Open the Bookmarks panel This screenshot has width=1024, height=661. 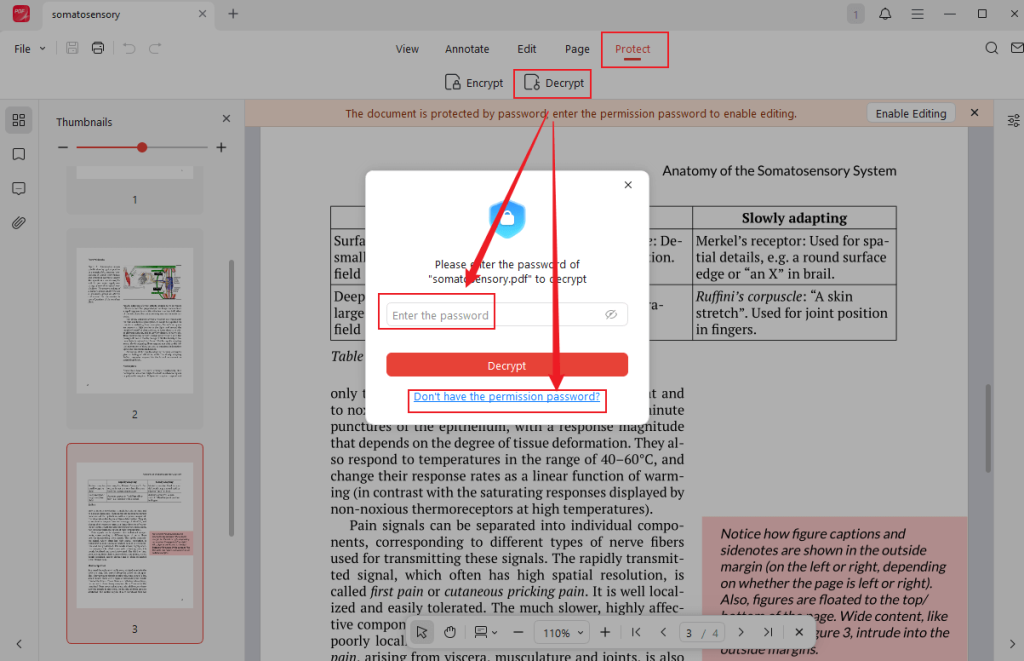[x=18, y=155]
